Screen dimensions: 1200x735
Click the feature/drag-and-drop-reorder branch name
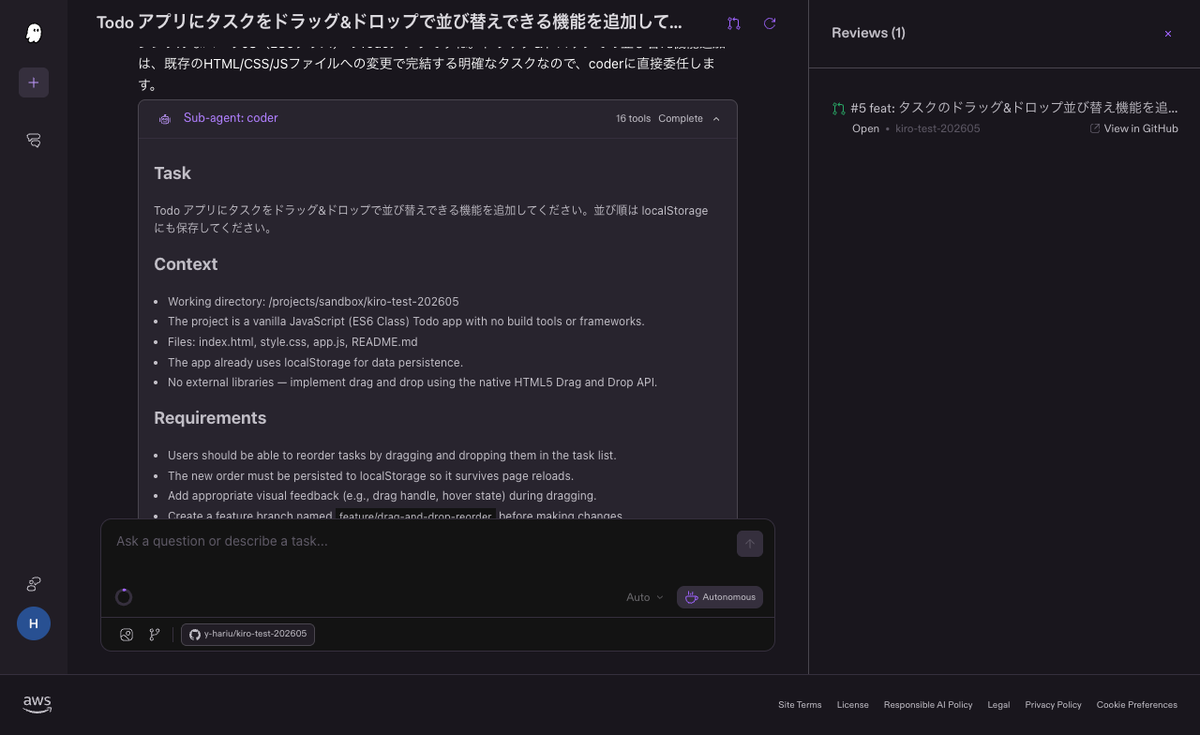(415, 516)
